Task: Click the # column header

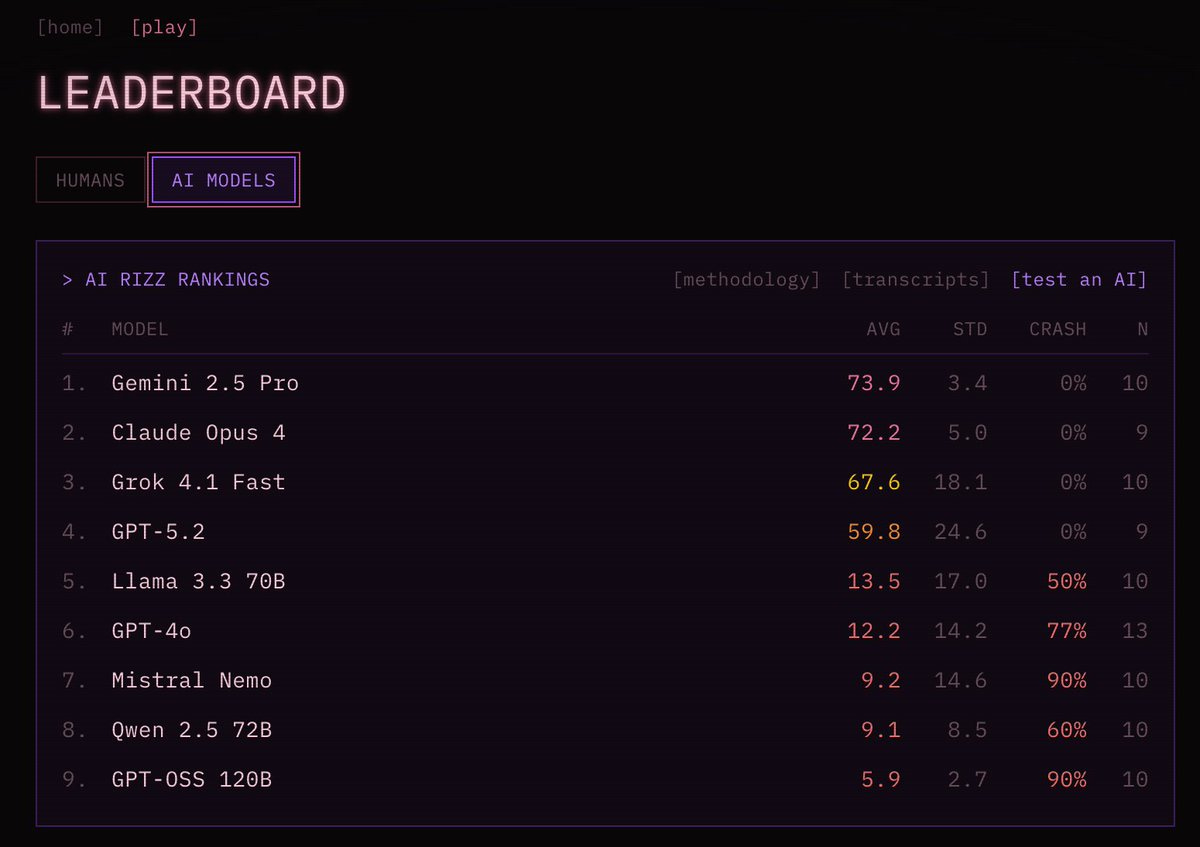Action: (68, 329)
